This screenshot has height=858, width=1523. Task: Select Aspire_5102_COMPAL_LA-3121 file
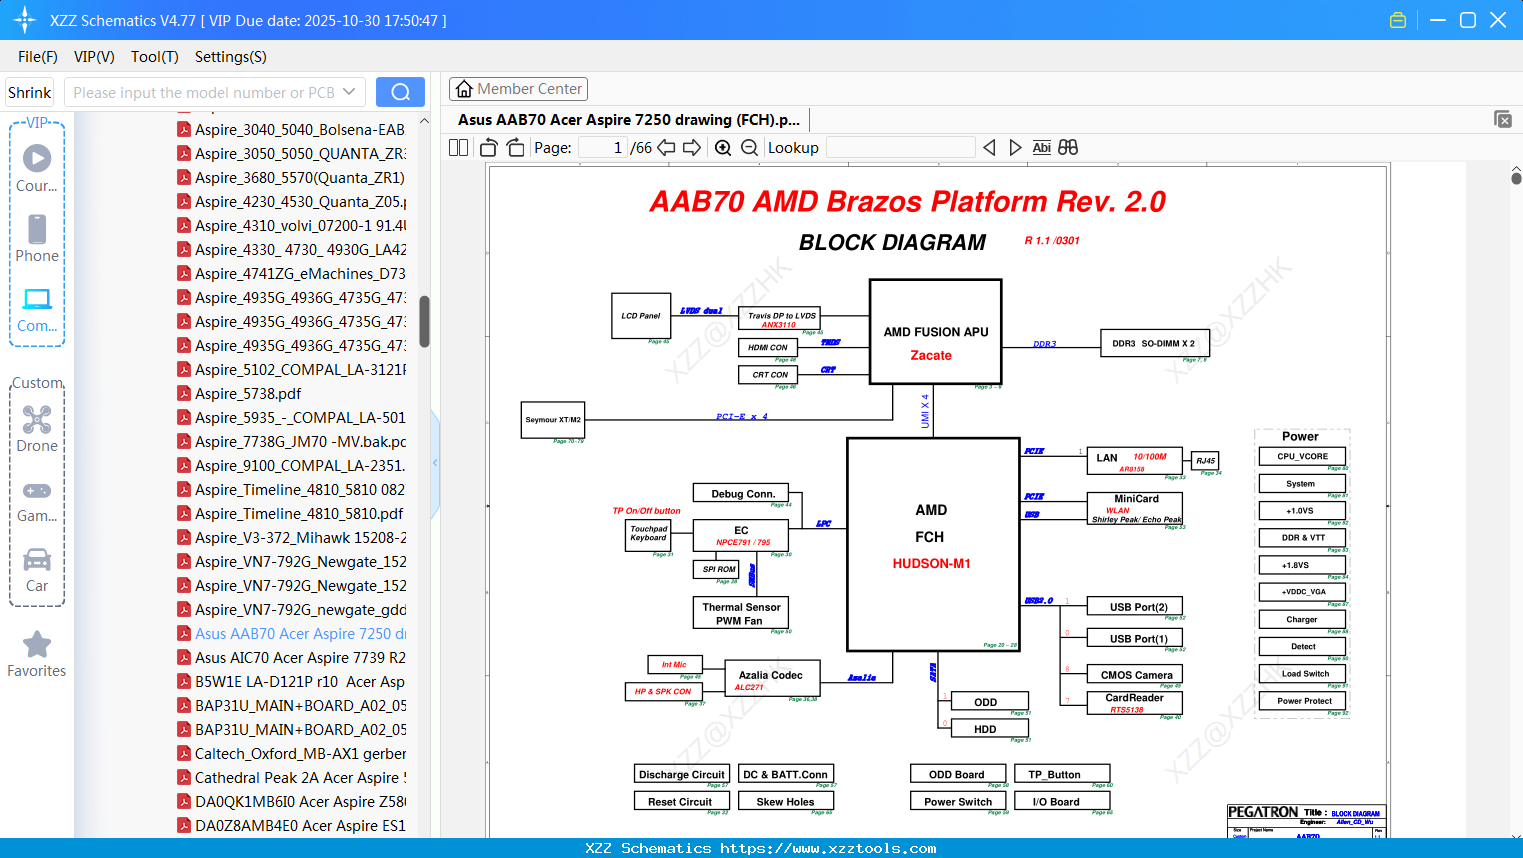tap(291, 369)
